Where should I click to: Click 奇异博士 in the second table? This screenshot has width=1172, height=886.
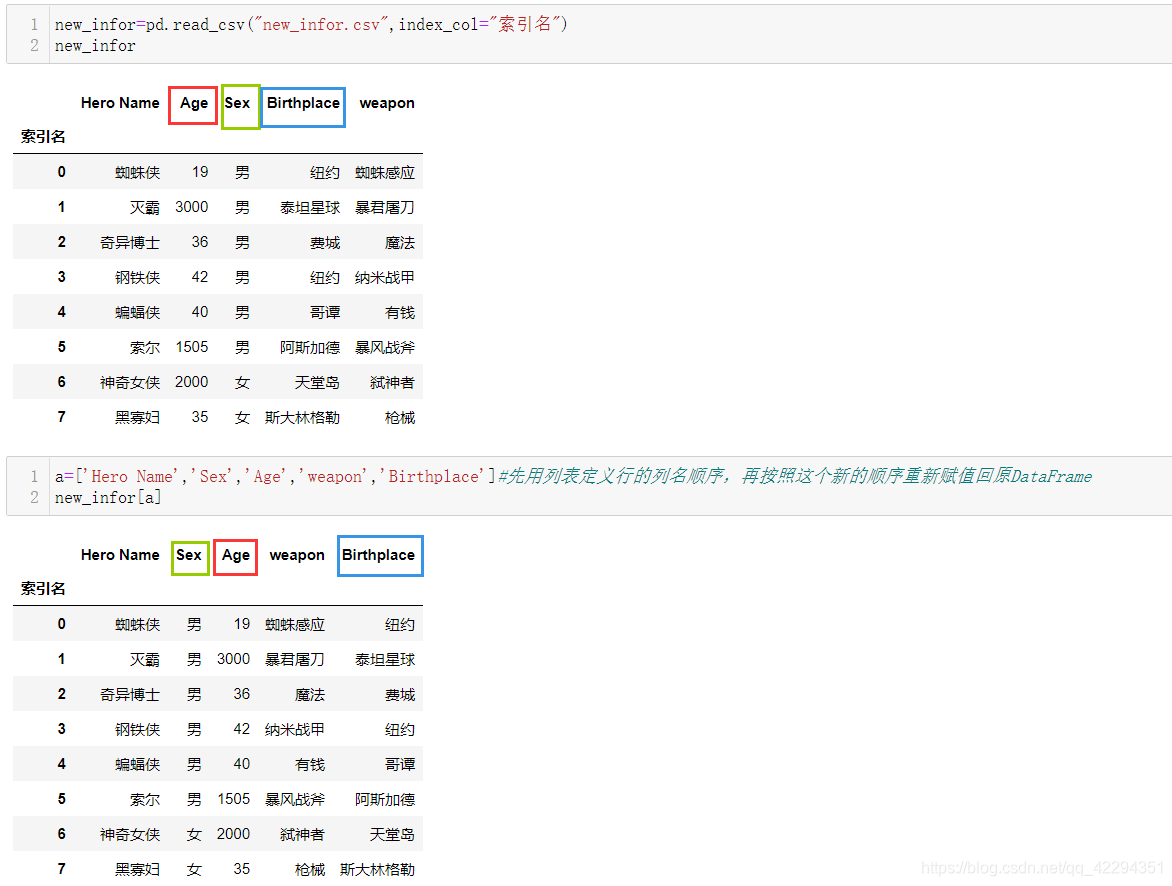point(130,695)
